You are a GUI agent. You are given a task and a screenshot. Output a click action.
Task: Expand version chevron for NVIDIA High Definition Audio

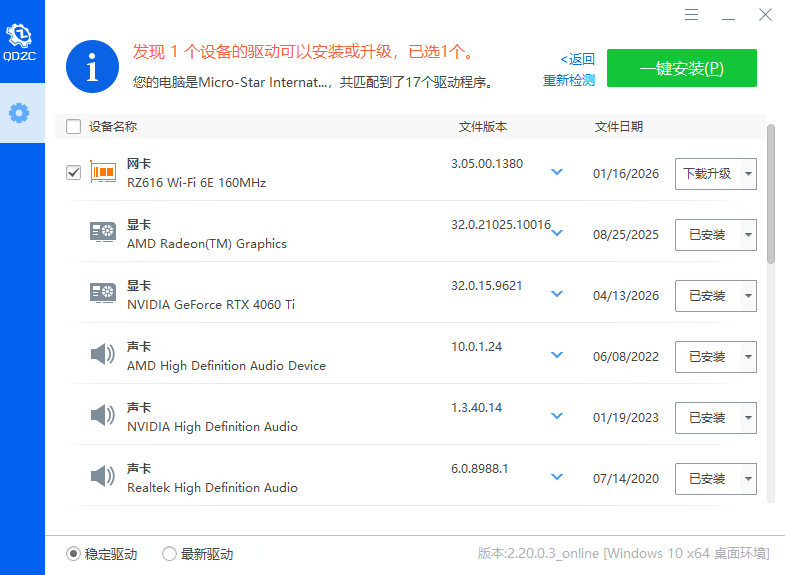pos(557,416)
